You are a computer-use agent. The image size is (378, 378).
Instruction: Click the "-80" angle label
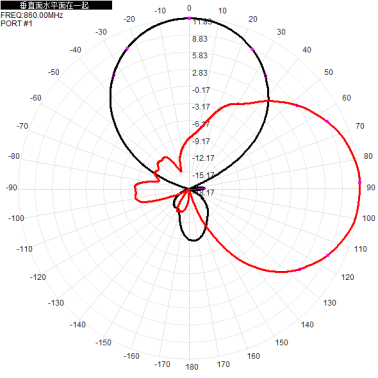click(14, 156)
